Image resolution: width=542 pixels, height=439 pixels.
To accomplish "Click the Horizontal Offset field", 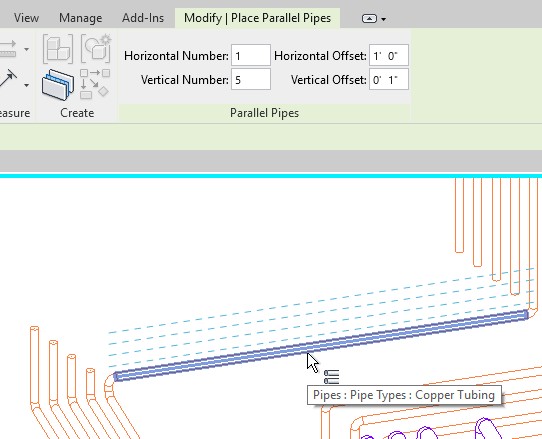I will tap(389, 55).
